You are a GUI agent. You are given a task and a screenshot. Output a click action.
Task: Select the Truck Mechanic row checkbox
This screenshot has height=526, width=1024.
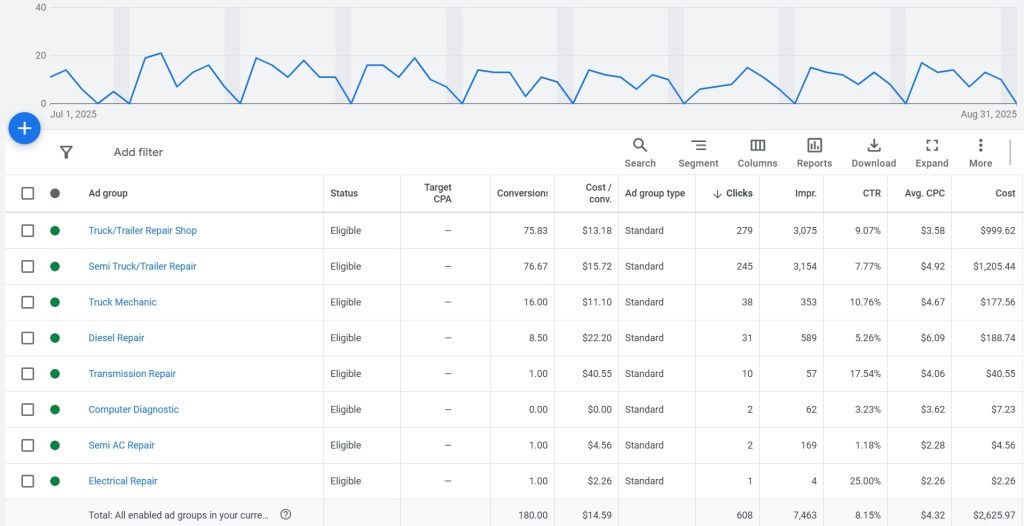point(28,302)
